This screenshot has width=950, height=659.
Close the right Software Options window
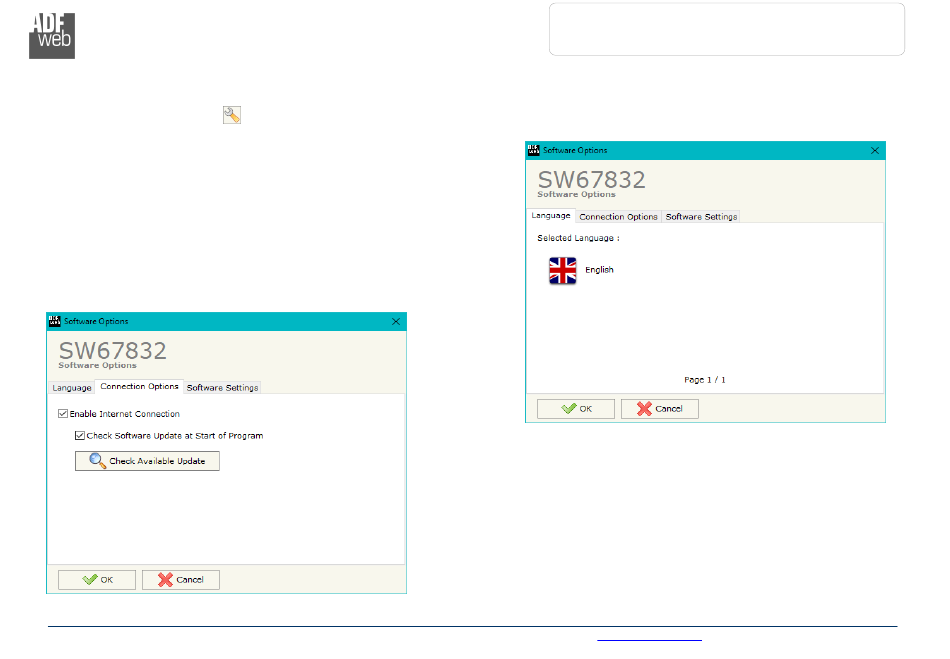875,150
